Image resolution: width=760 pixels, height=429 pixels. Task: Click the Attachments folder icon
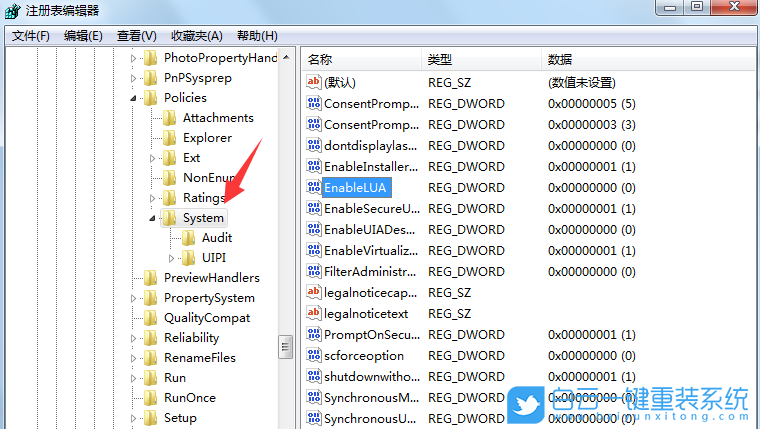169,118
